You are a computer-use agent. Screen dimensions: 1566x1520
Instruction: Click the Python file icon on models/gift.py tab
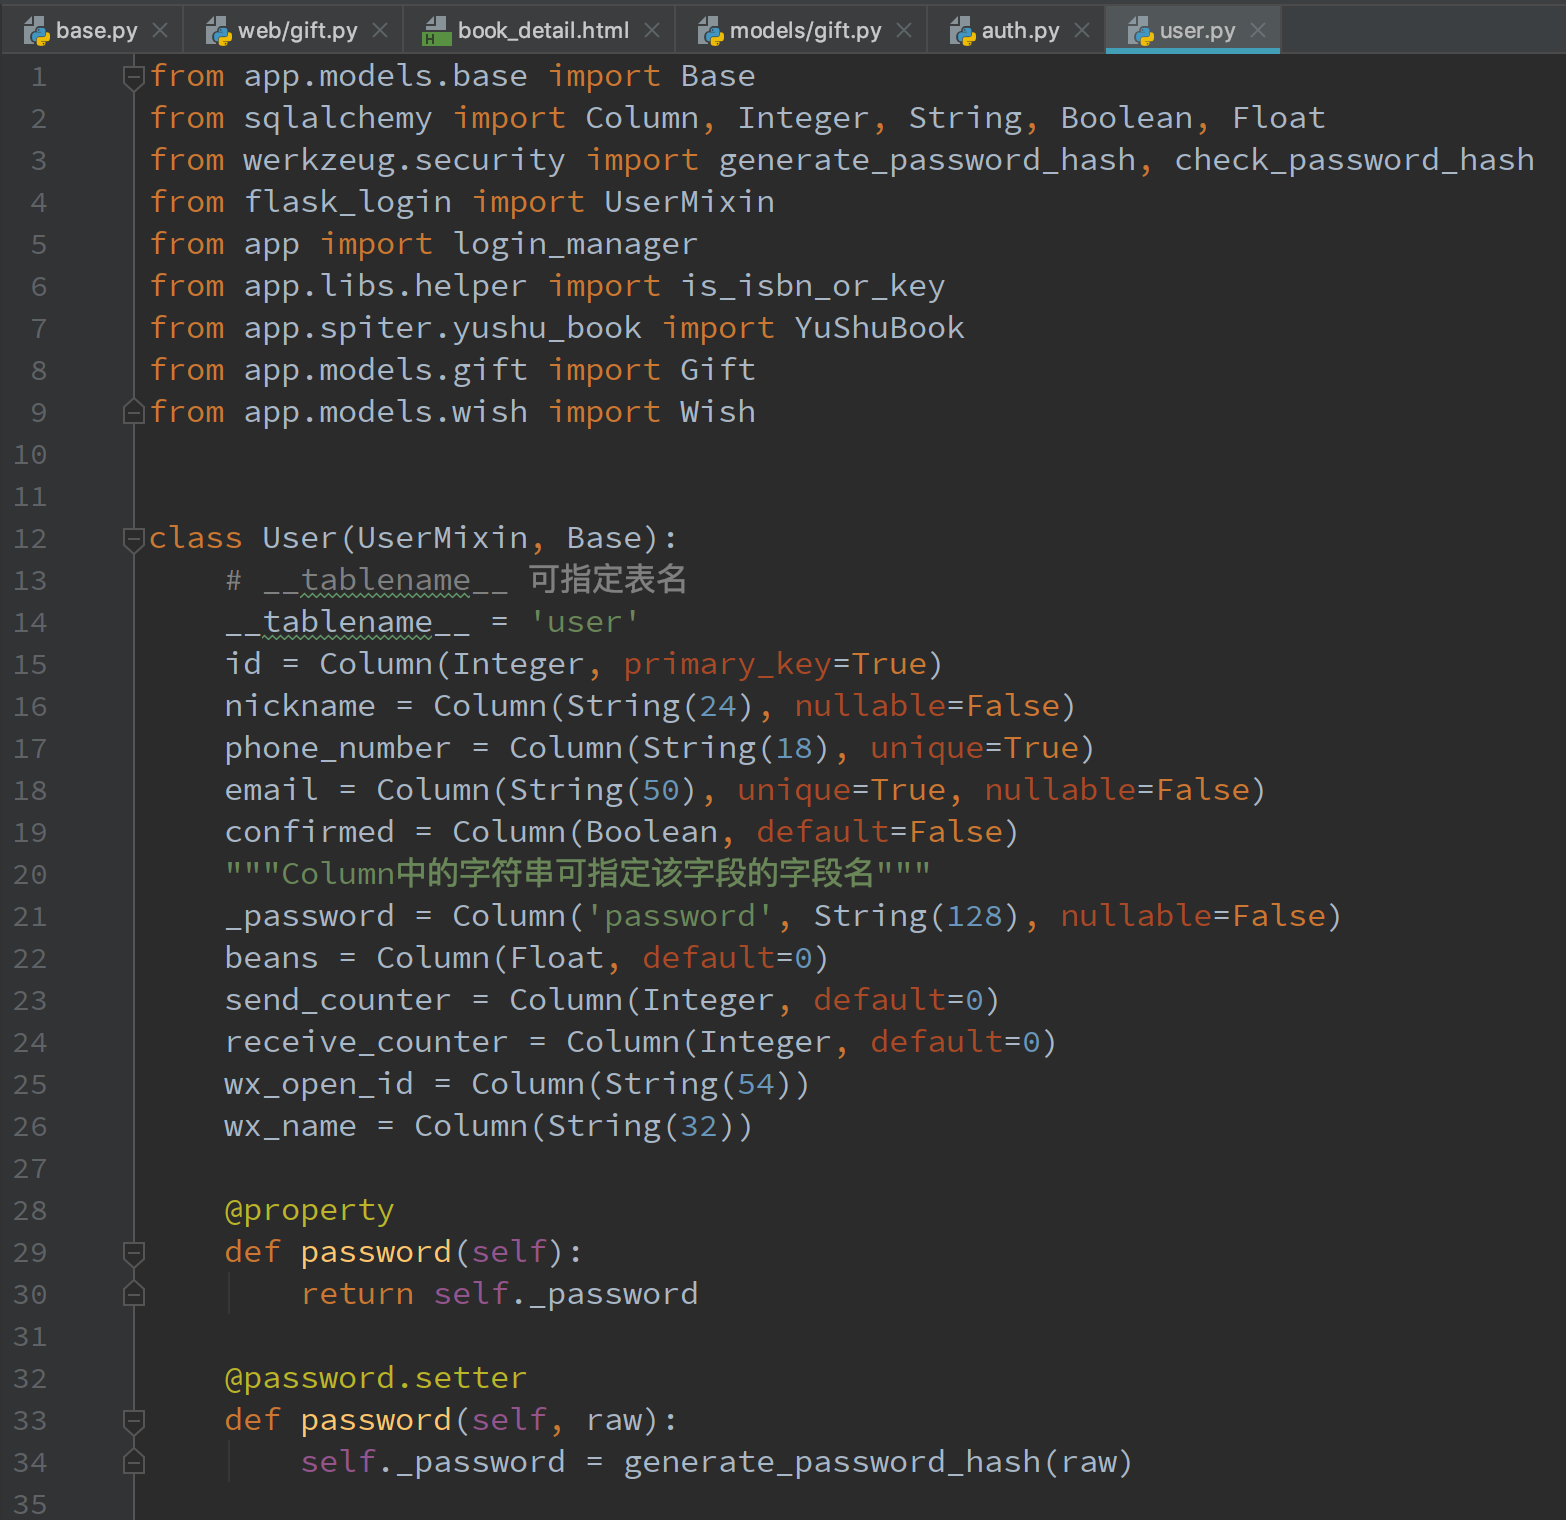710,31
